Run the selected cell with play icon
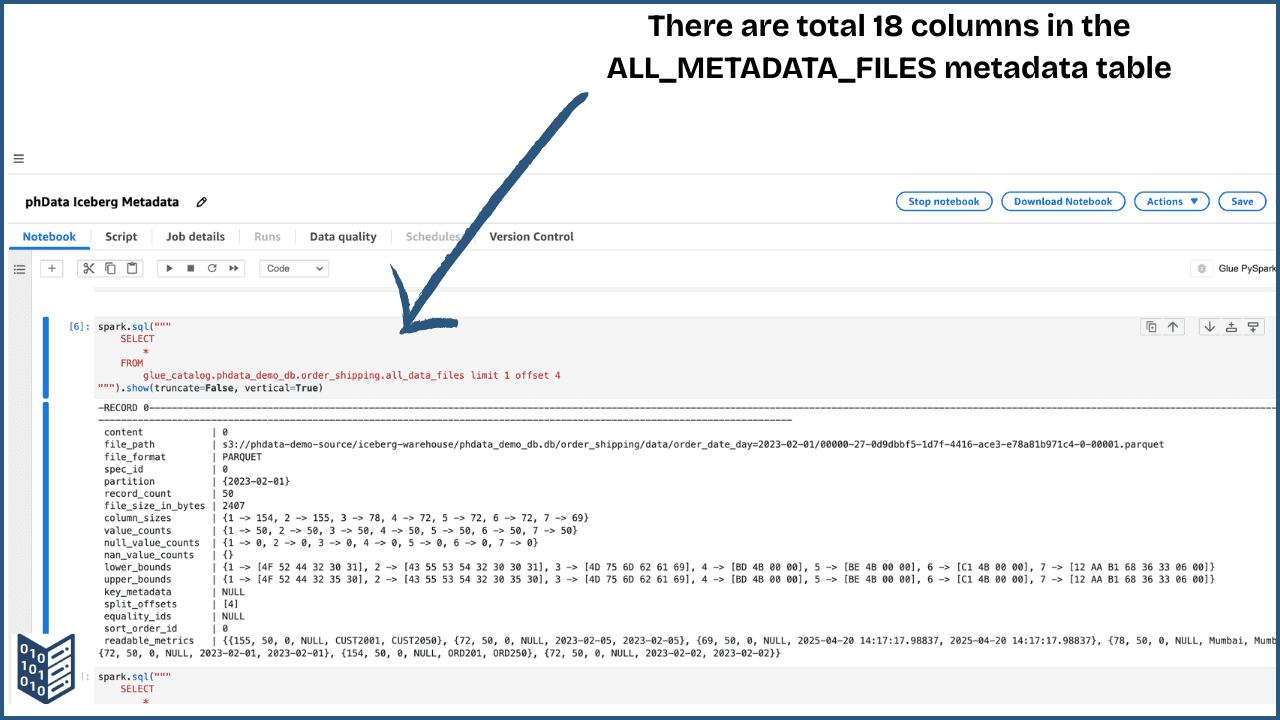The width and height of the screenshot is (1280, 720). 169,268
